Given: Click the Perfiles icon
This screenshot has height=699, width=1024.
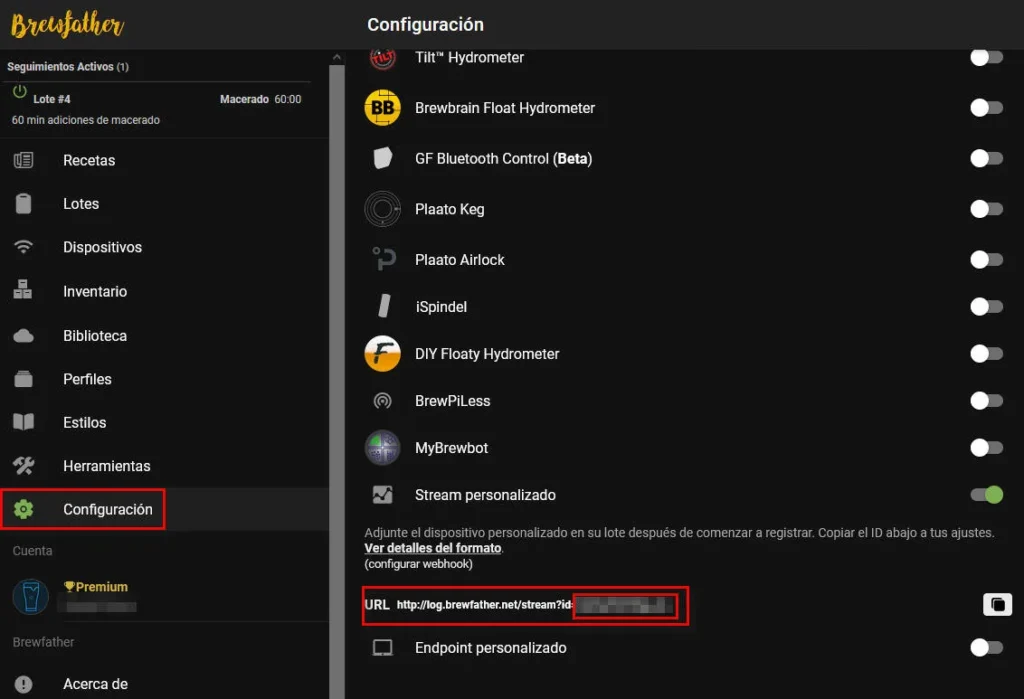Looking at the screenshot, I should click(24, 379).
